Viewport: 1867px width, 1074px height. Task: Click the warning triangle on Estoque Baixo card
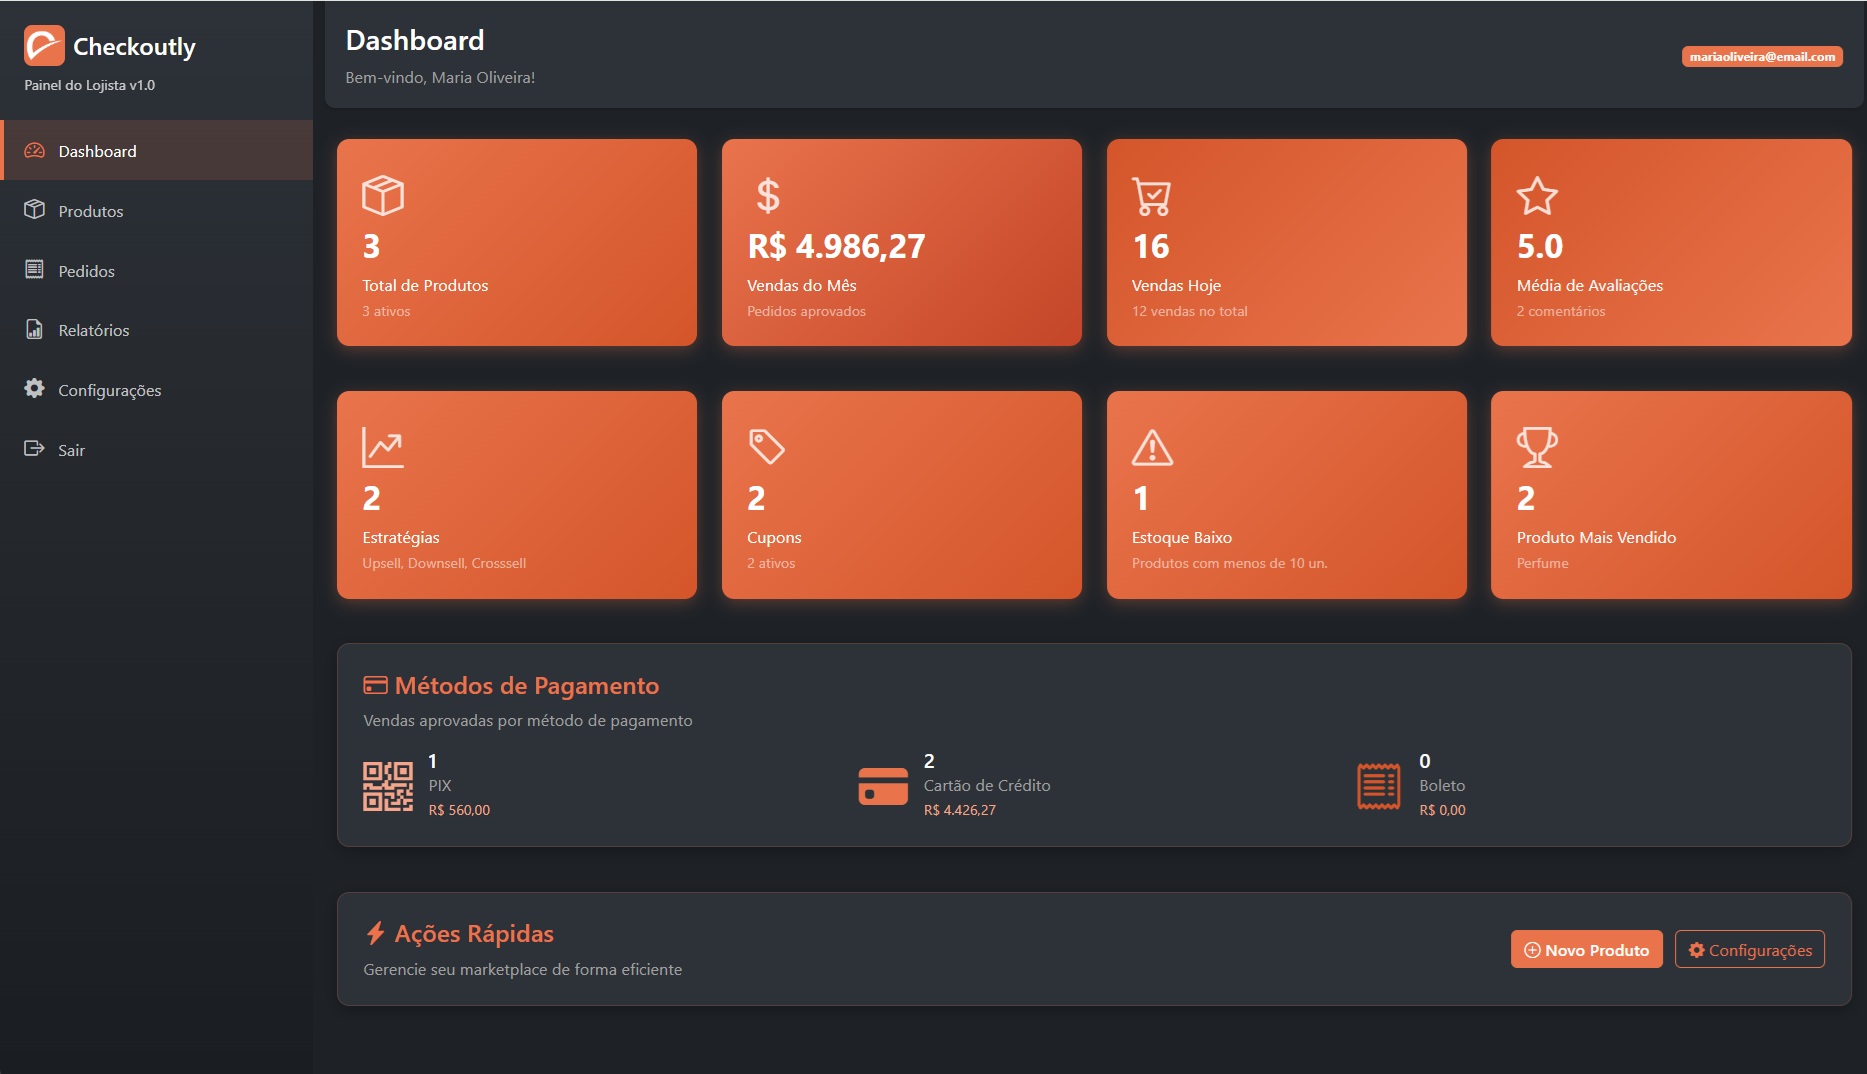[x=1151, y=448]
